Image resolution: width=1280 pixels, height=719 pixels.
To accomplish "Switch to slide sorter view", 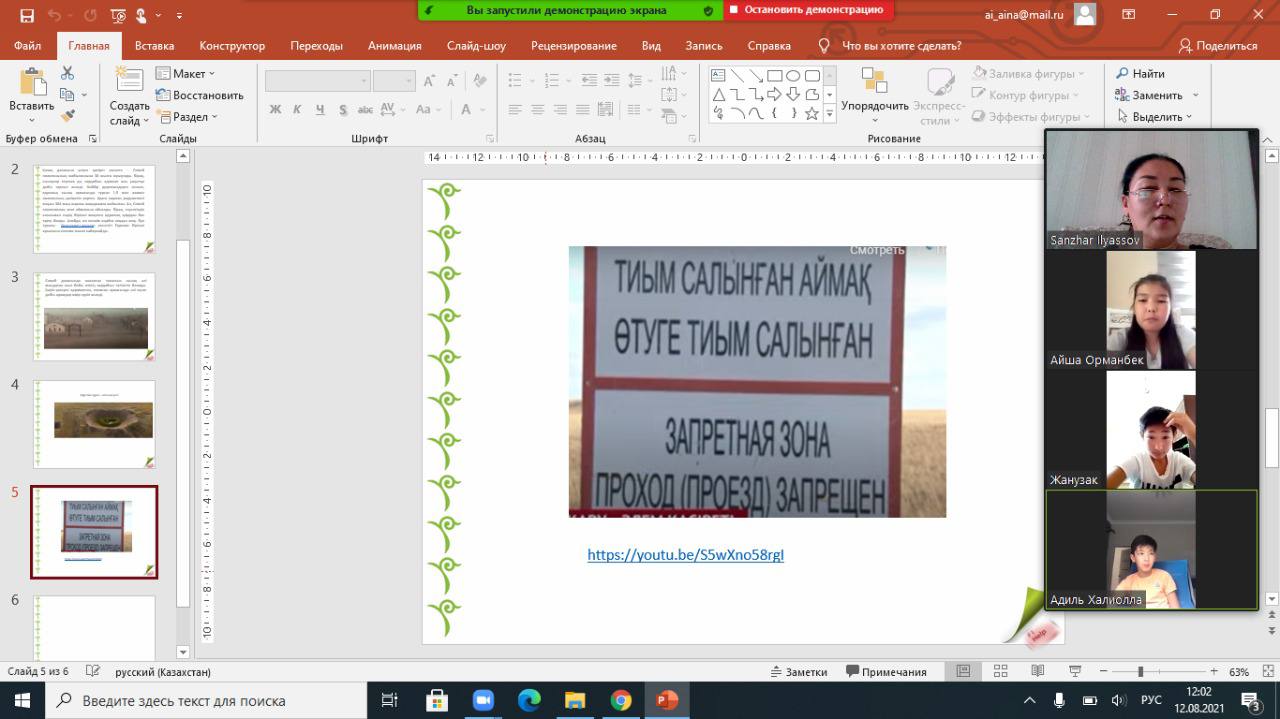I will click(999, 672).
